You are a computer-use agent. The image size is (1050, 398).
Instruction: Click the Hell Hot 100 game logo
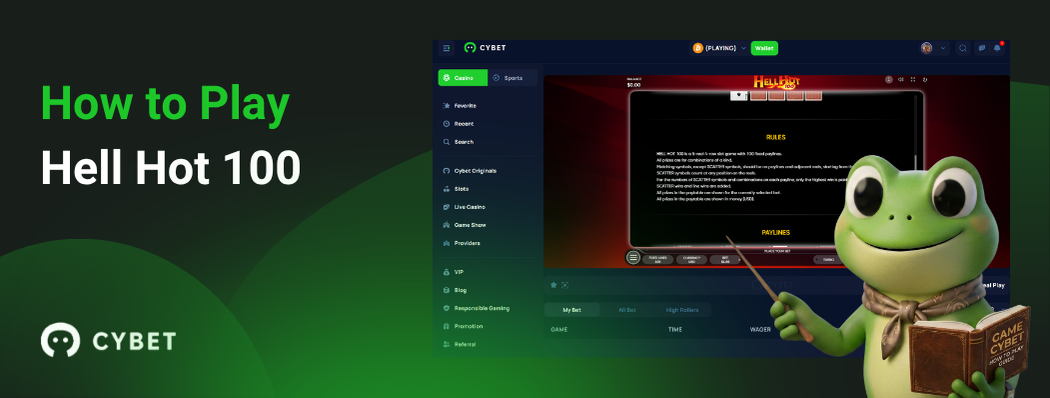(x=777, y=82)
